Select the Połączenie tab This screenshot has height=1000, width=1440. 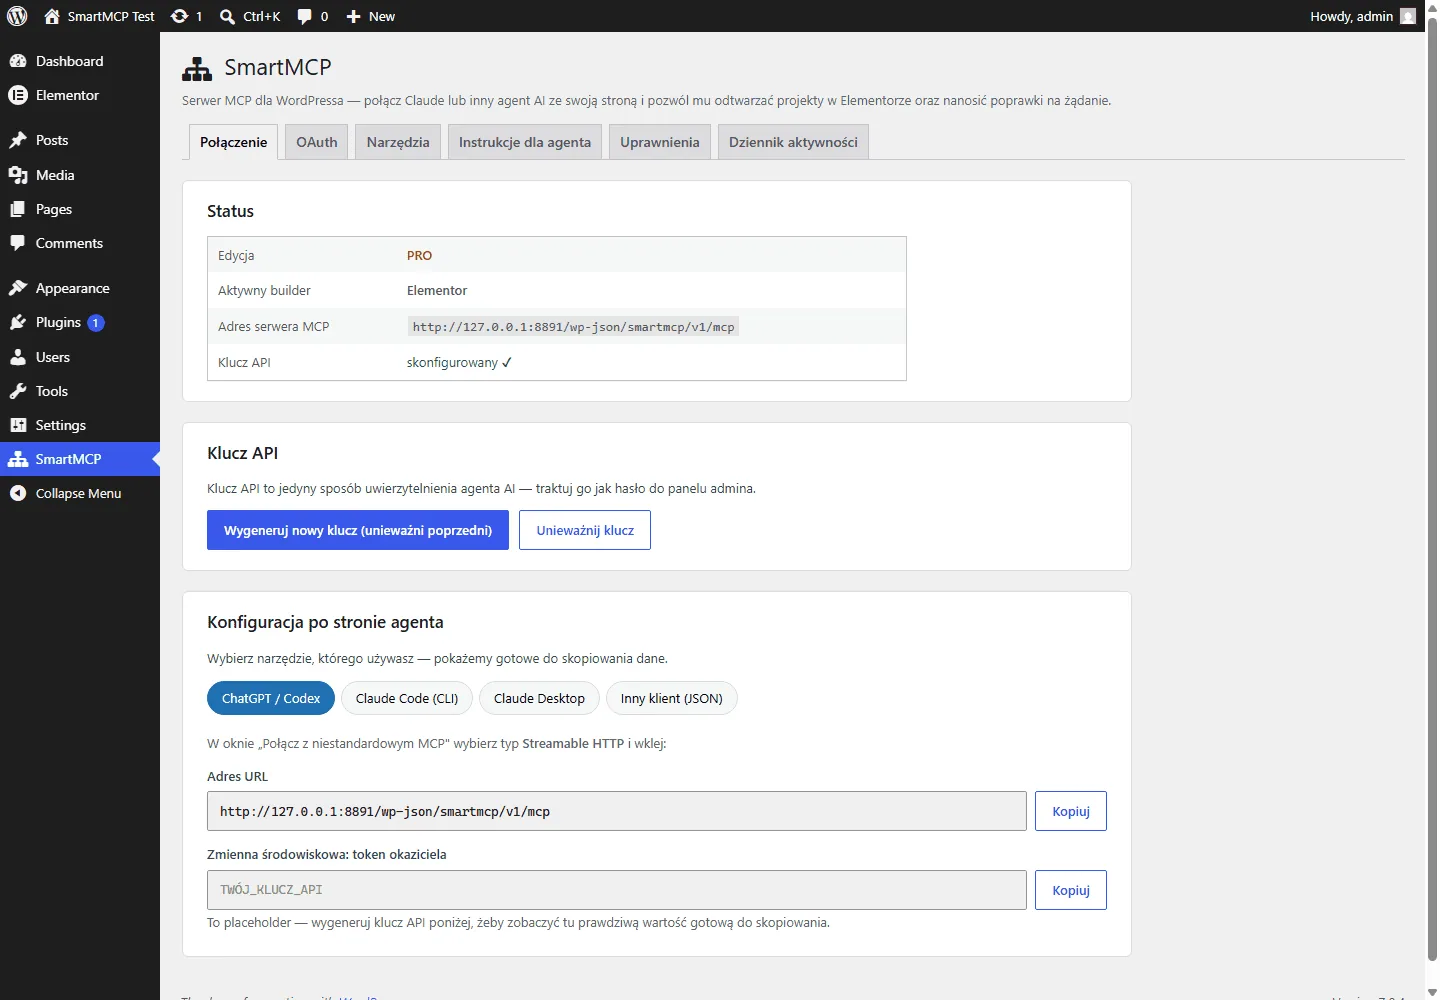click(x=233, y=142)
